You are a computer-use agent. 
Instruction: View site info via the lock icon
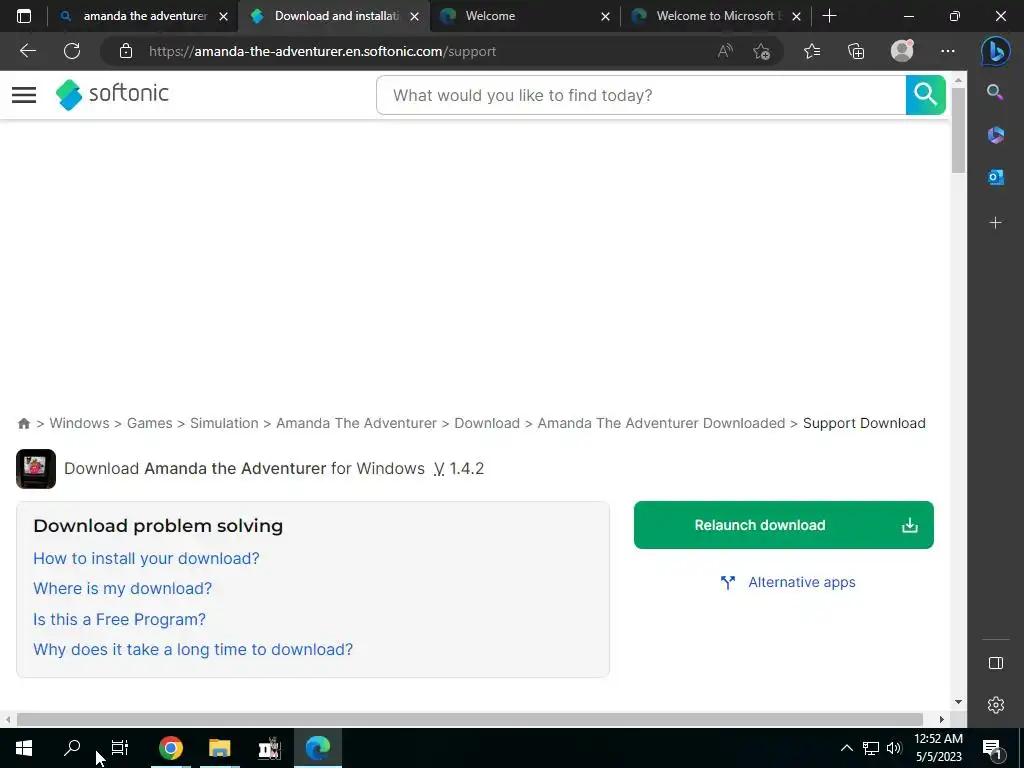click(126, 51)
